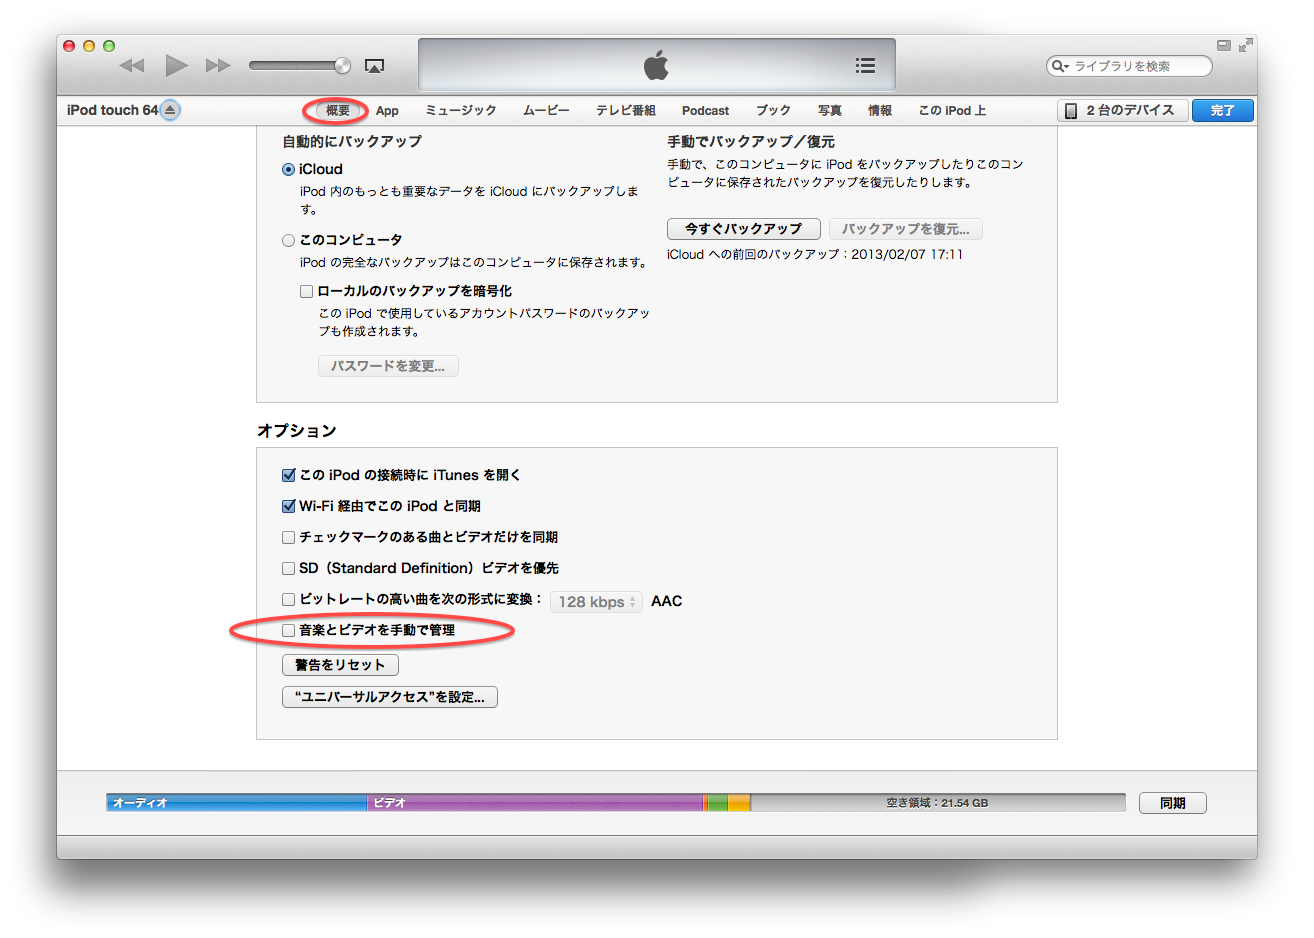1314x938 pixels.
Task: Enable 音楽とビデオを手動で管理 checkbox
Action: click(x=289, y=631)
